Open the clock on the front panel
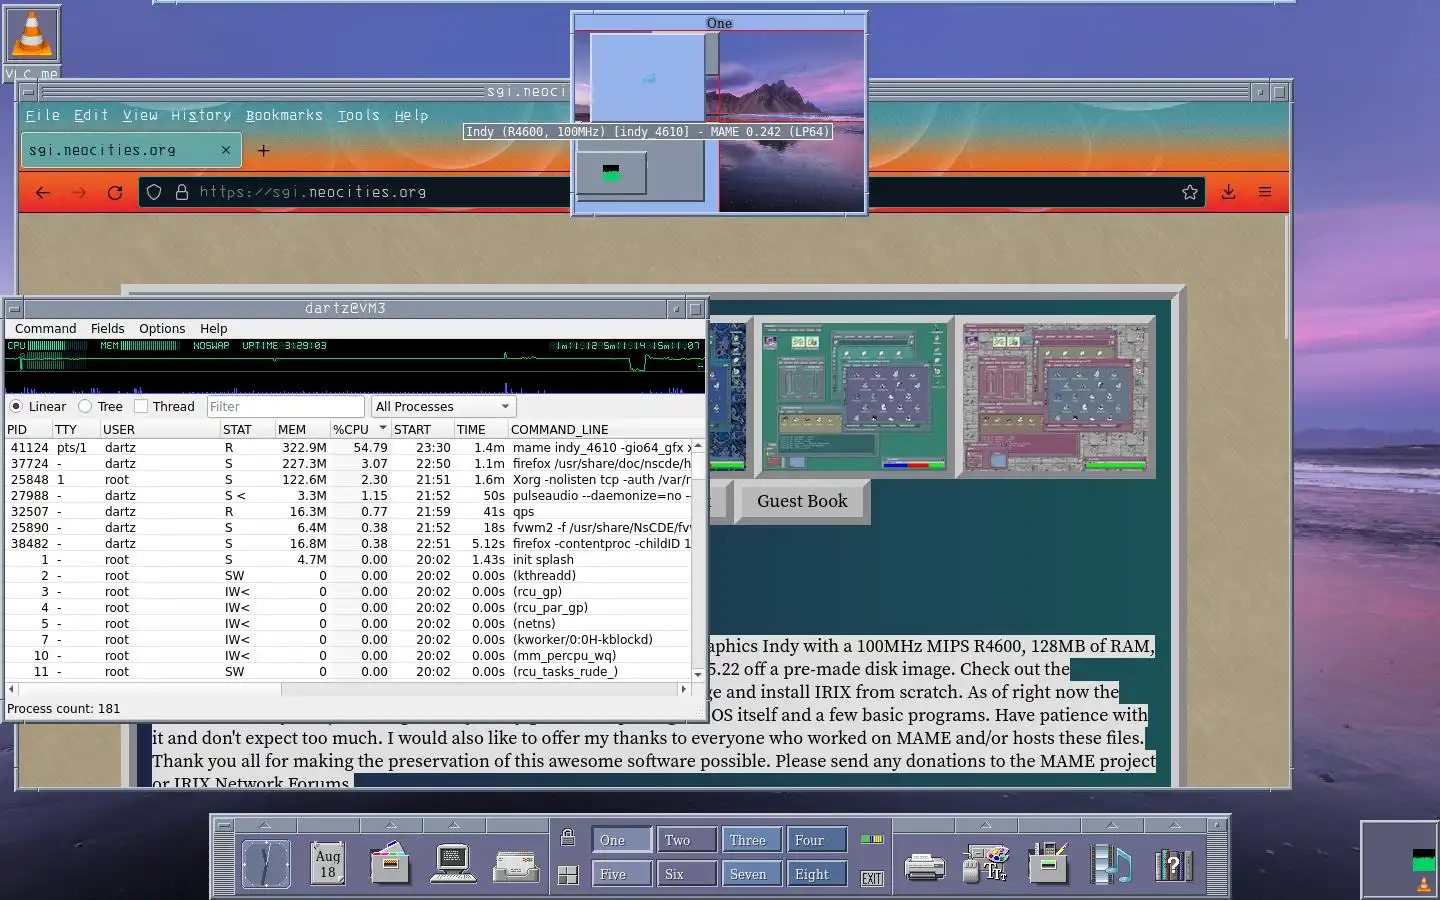 pos(266,863)
